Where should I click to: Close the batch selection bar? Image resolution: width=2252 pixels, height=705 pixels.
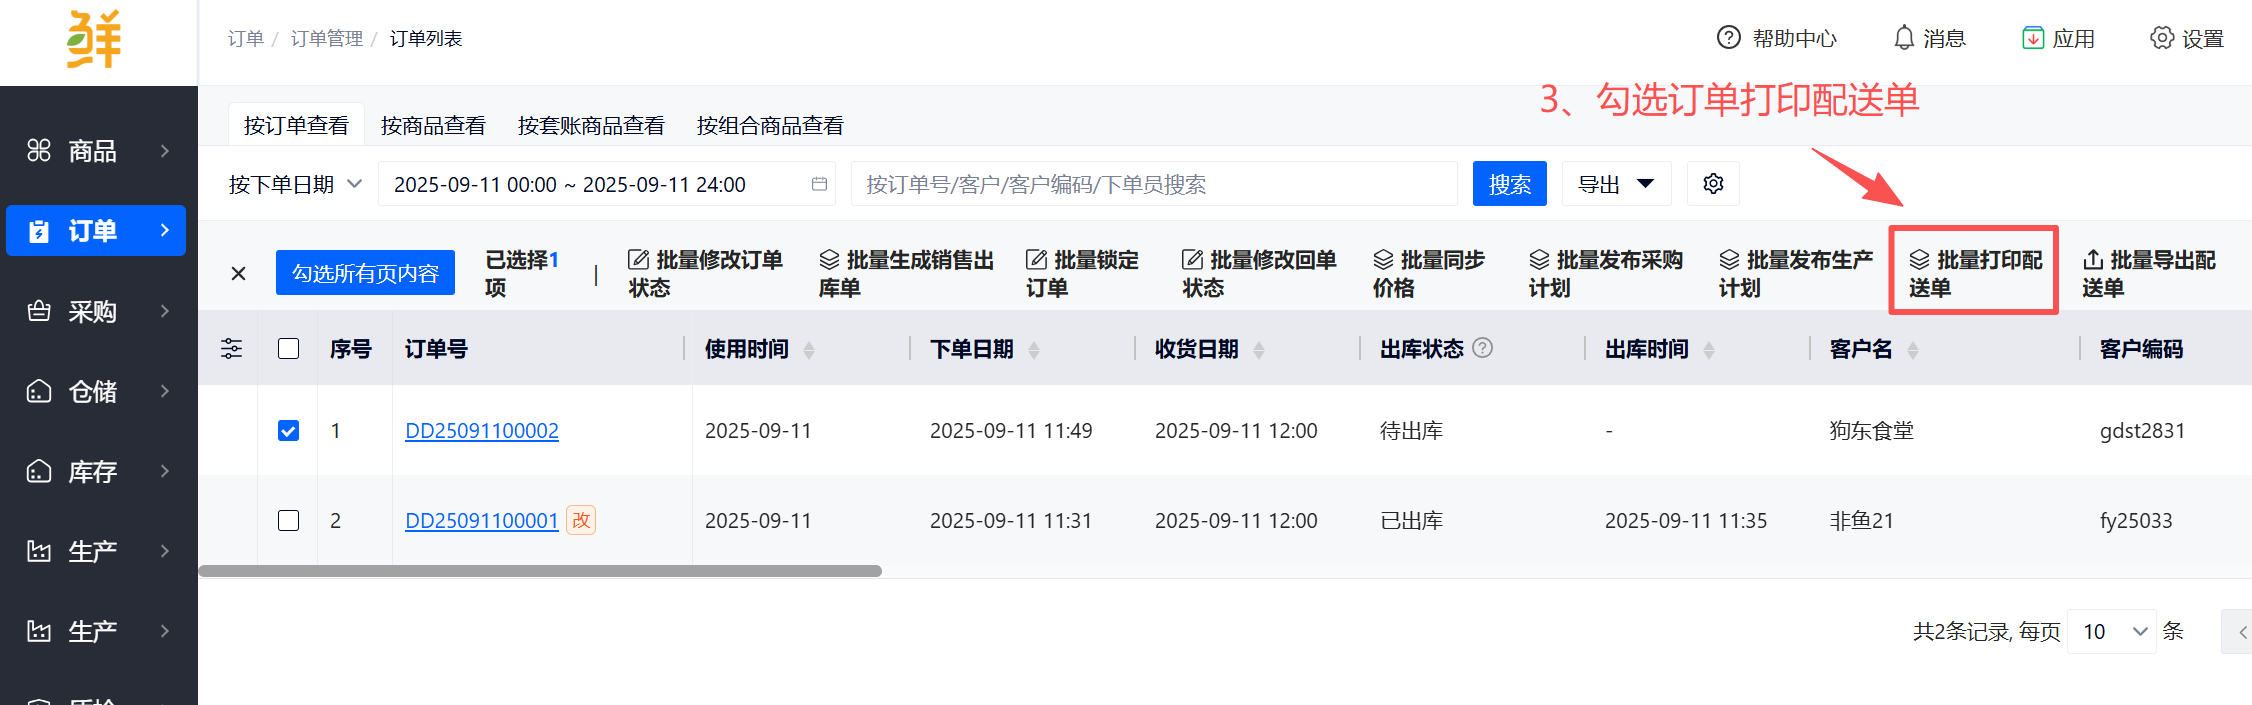(x=238, y=274)
